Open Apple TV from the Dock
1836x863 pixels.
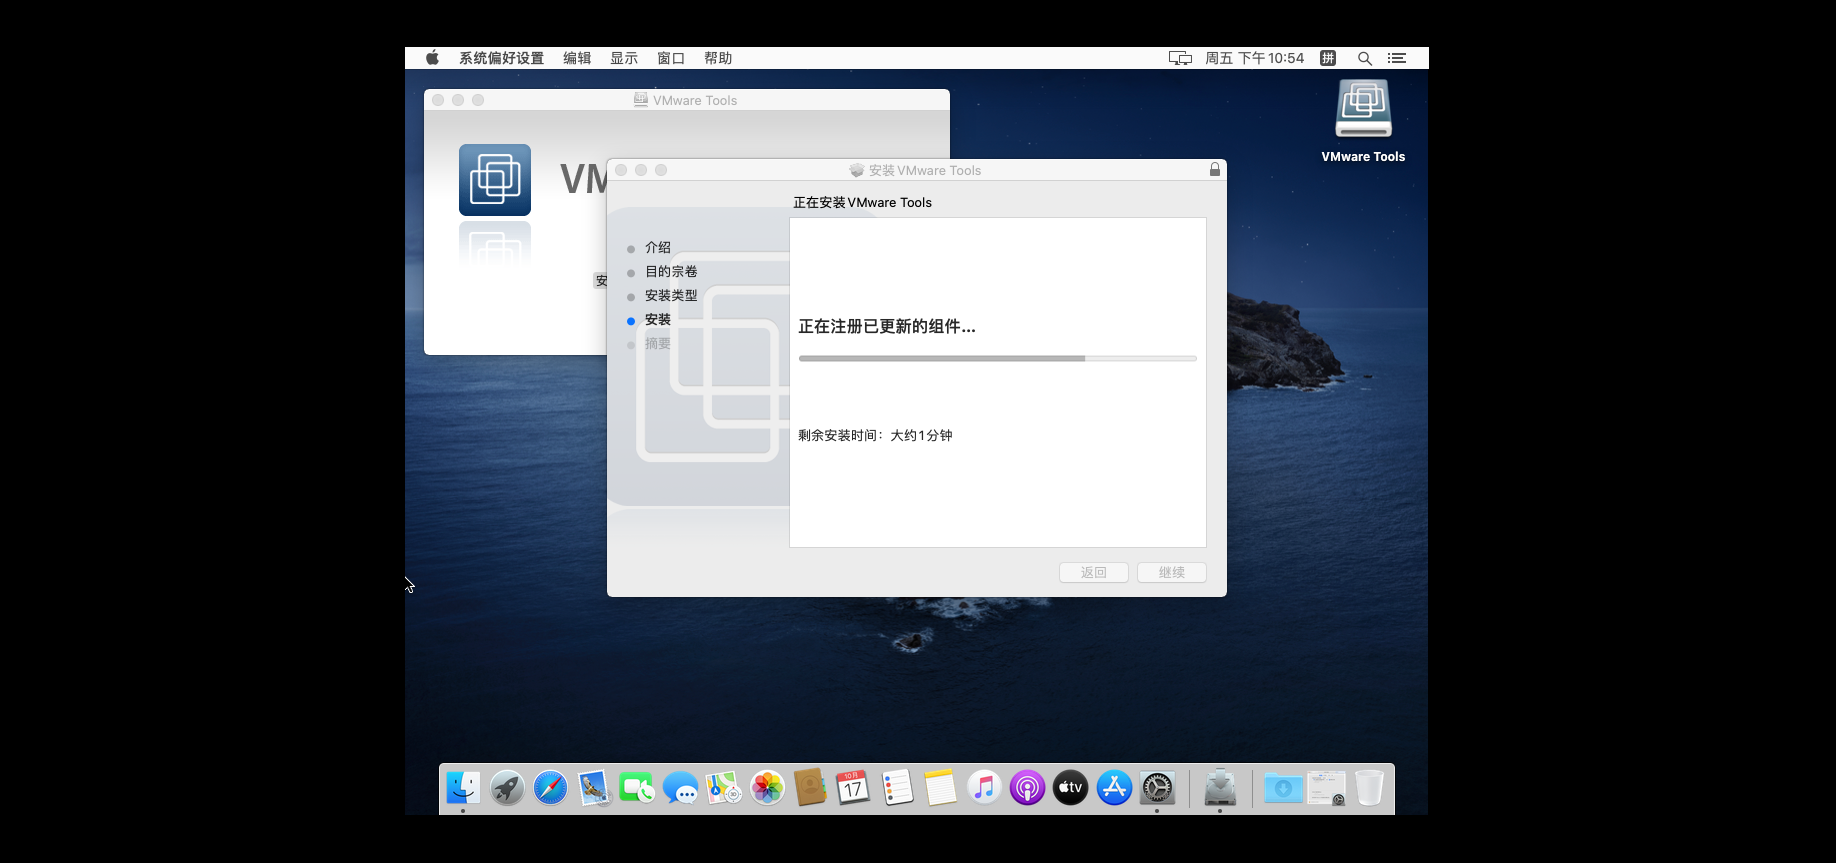[1070, 788]
